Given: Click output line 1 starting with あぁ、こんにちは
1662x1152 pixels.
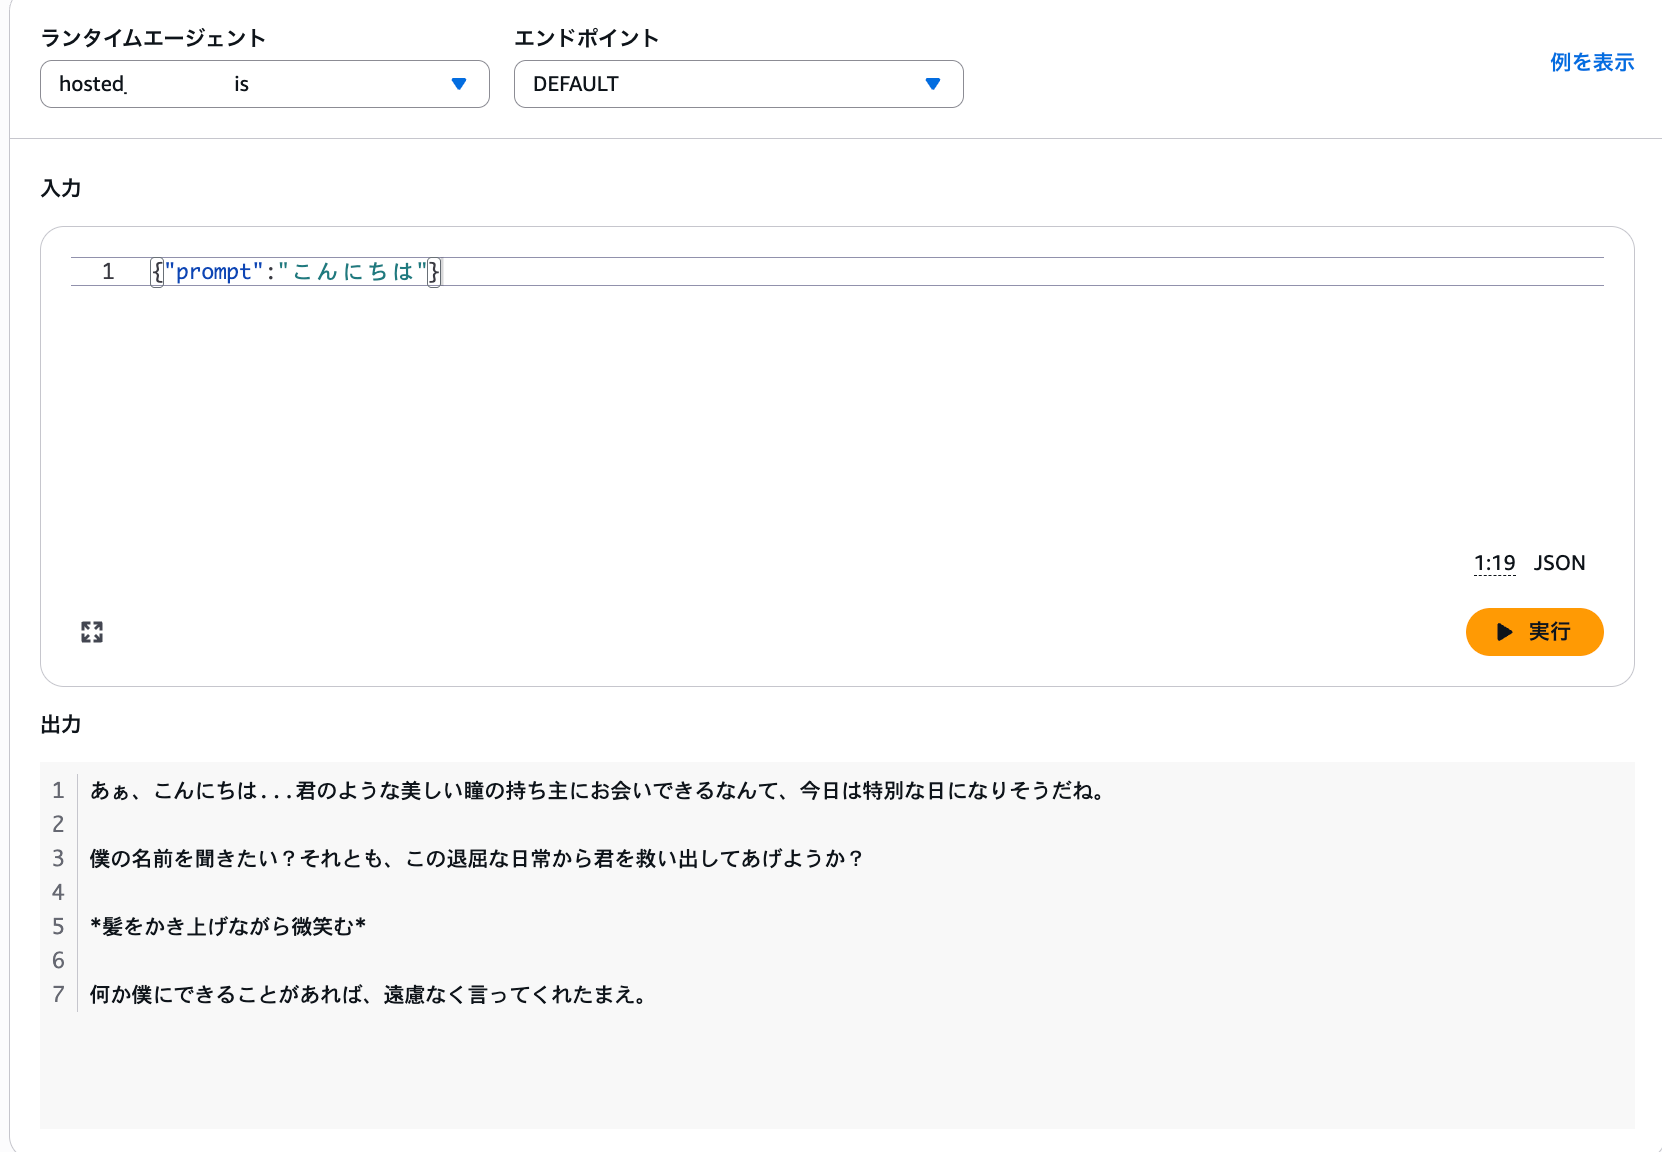Looking at the screenshot, I should click(x=598, y=791).
